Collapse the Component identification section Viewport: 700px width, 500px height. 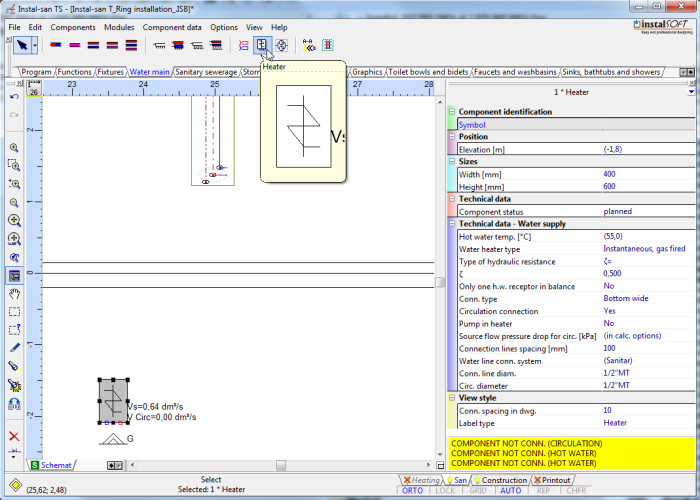(452, 112)
